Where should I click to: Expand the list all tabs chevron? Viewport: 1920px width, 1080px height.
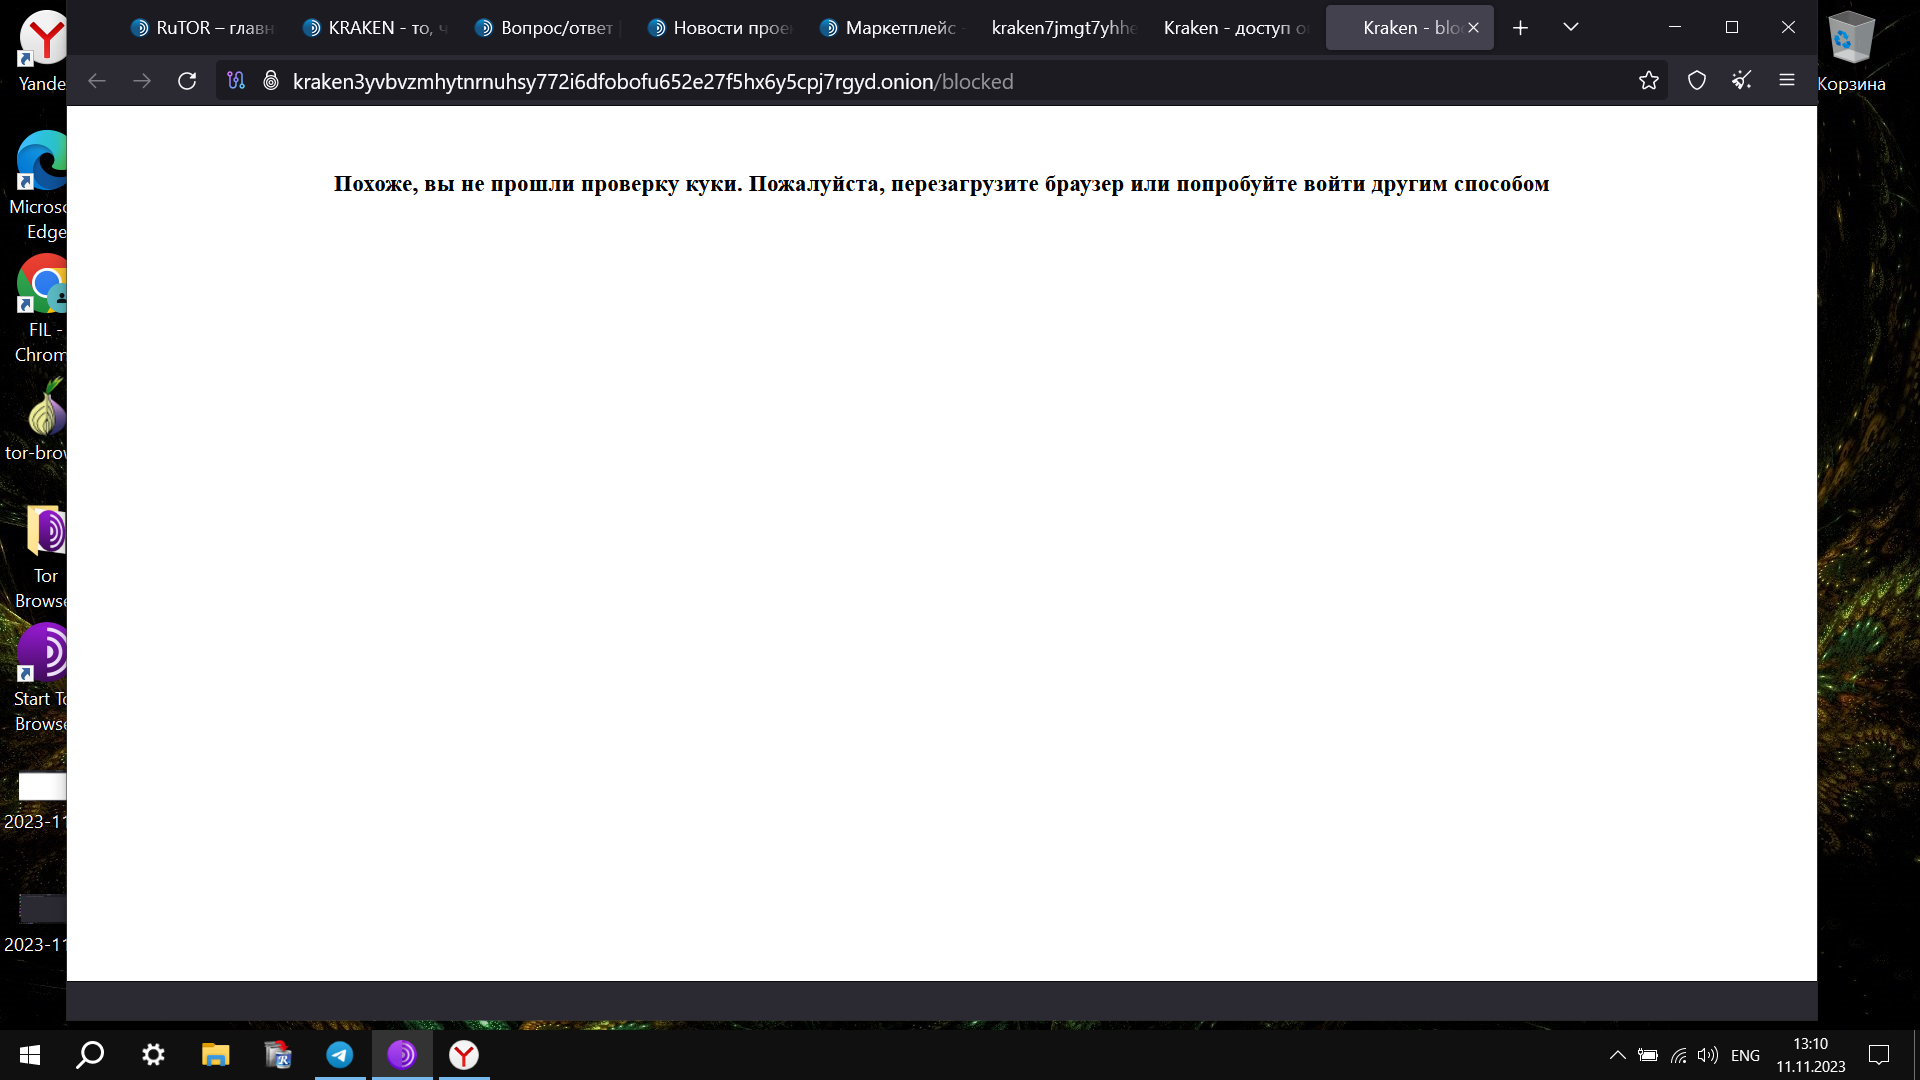[x=1571, y=28]
